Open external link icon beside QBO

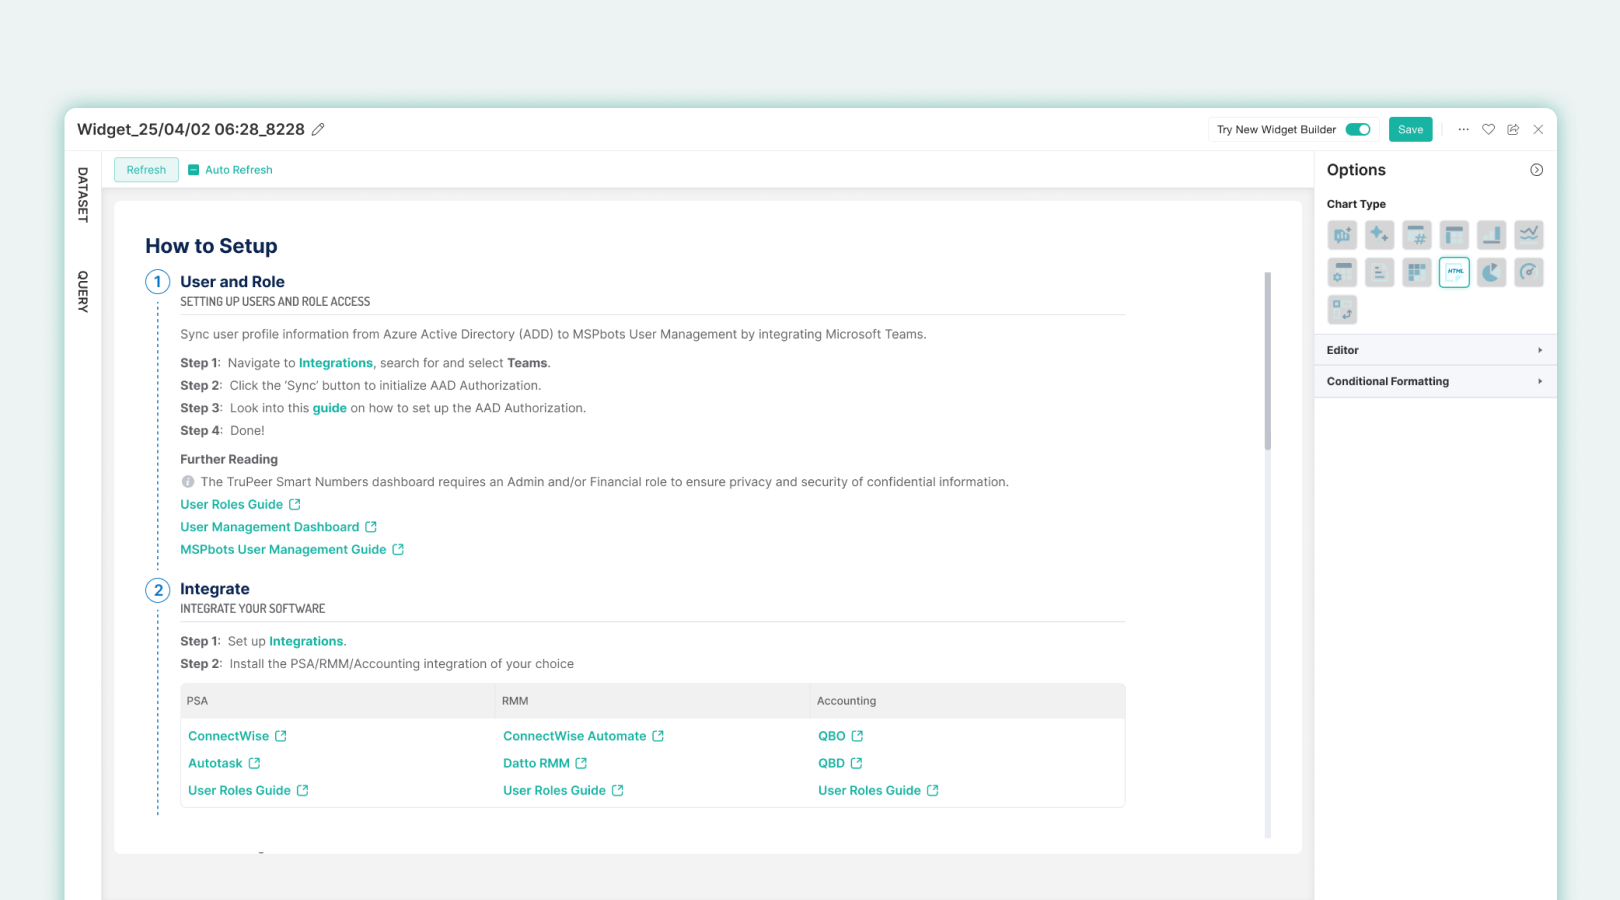(857, 736)
